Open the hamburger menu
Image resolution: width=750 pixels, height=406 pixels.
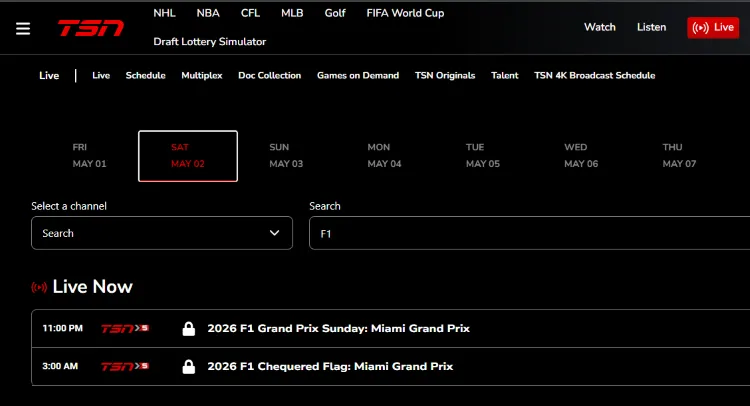(23, 28)
